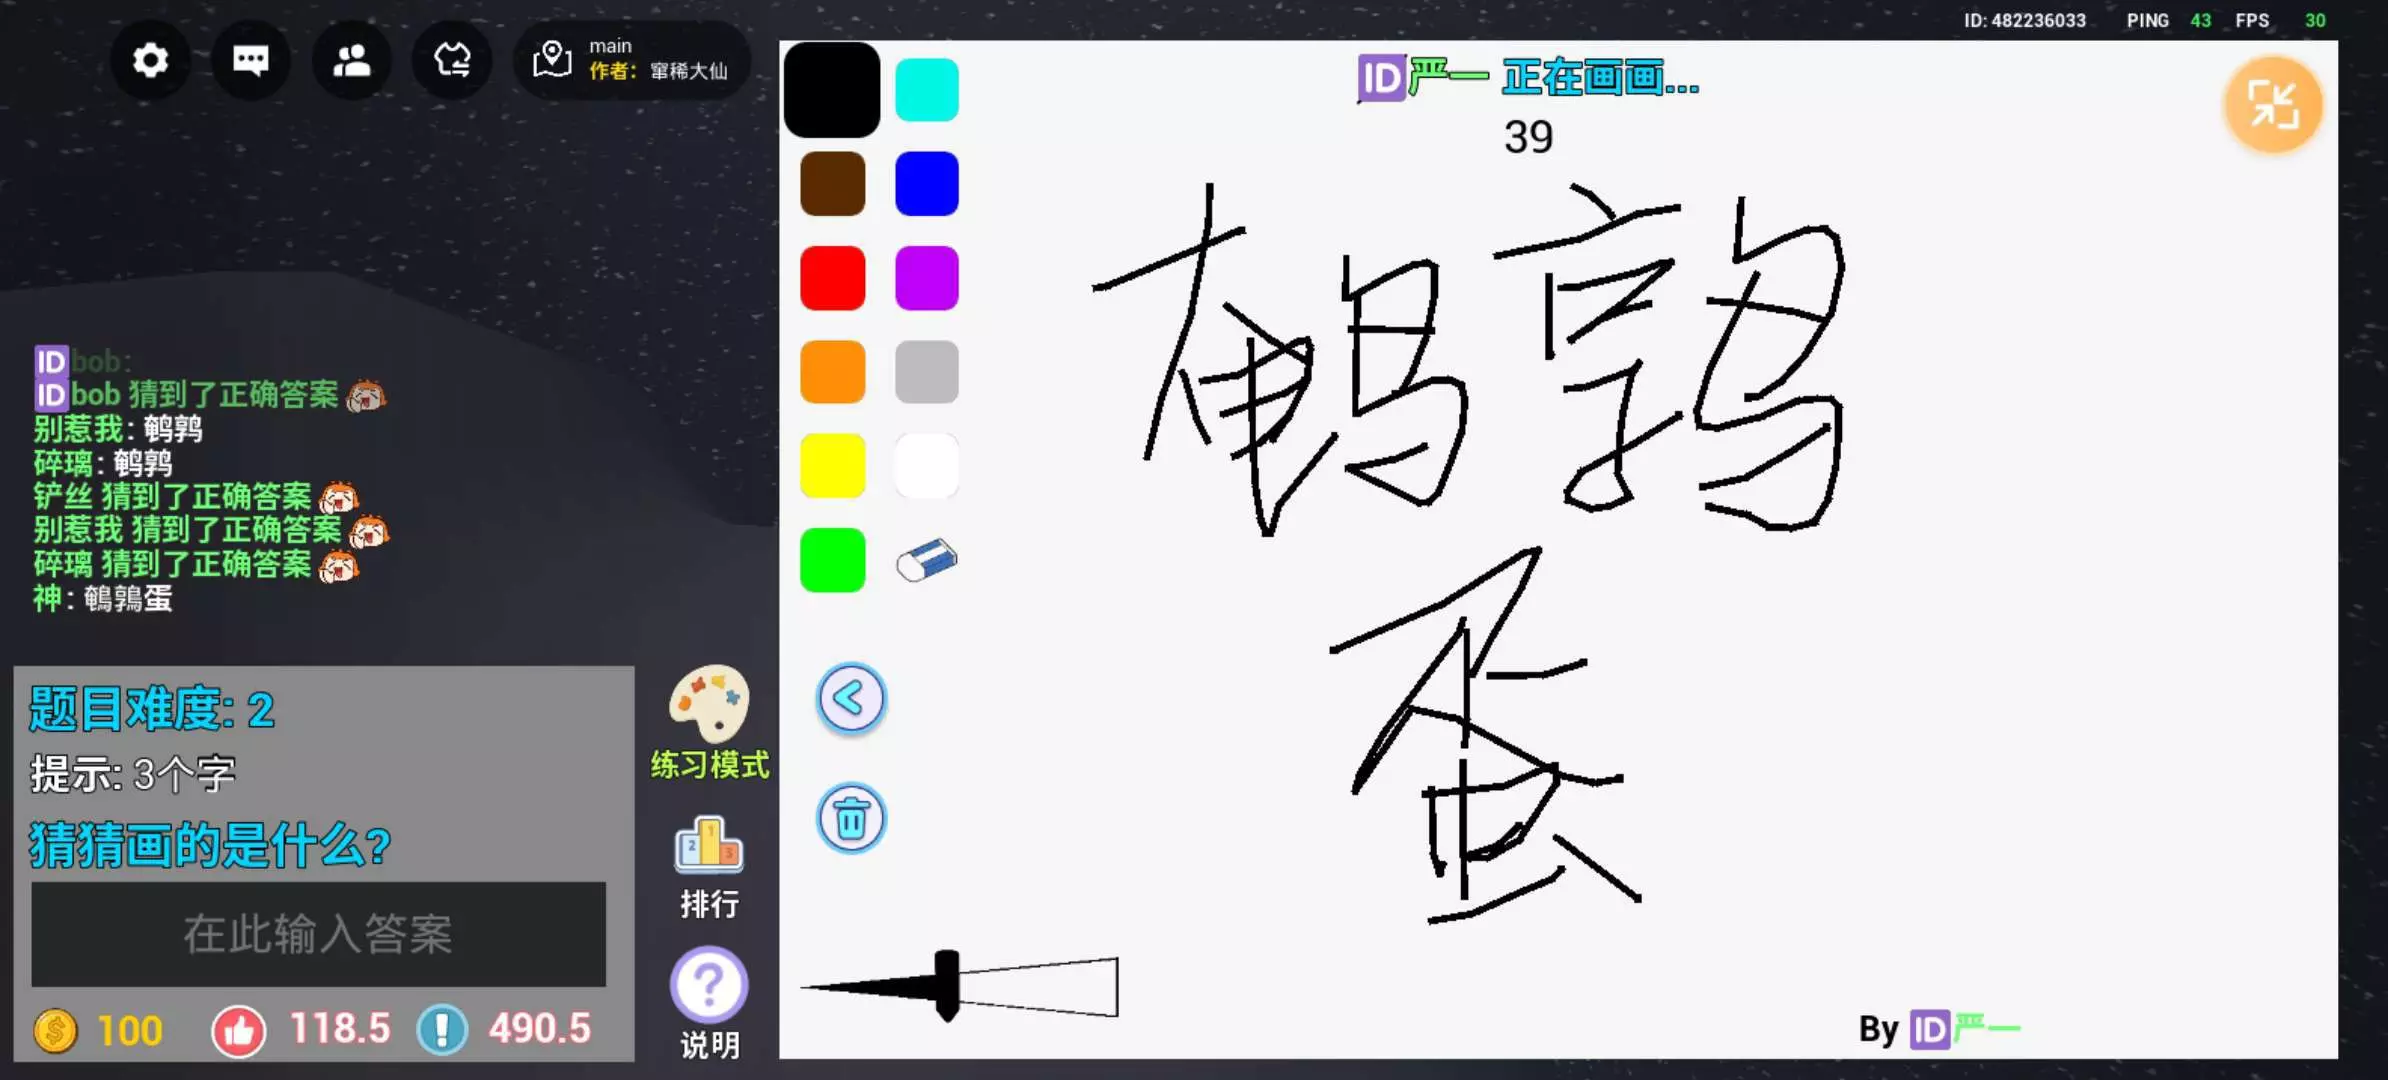Choose the green color swatch
The width and height of the screenshot is (2388, 1080).
coord(832,560)
